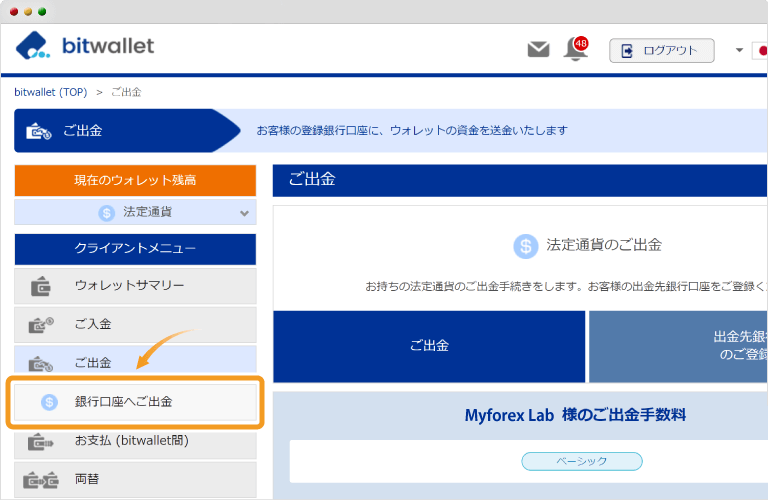Click the 出金先銀行のご登録 button
The height and width of the screenshot is (500, 768).
(x=678, y=346)
